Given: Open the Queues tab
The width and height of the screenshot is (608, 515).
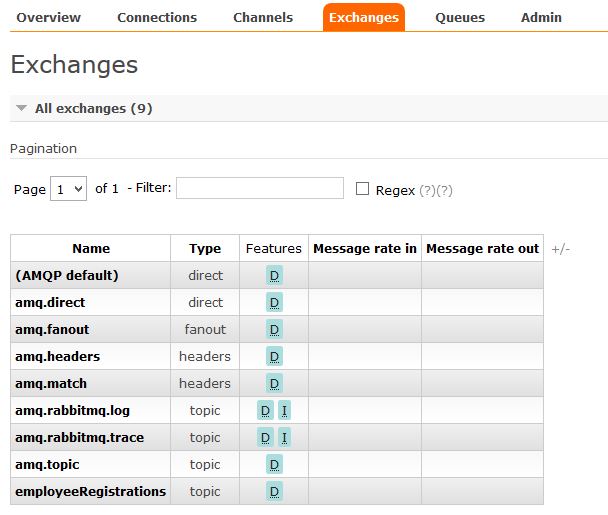Looking at the screenshot, I should tap(460, 17).
